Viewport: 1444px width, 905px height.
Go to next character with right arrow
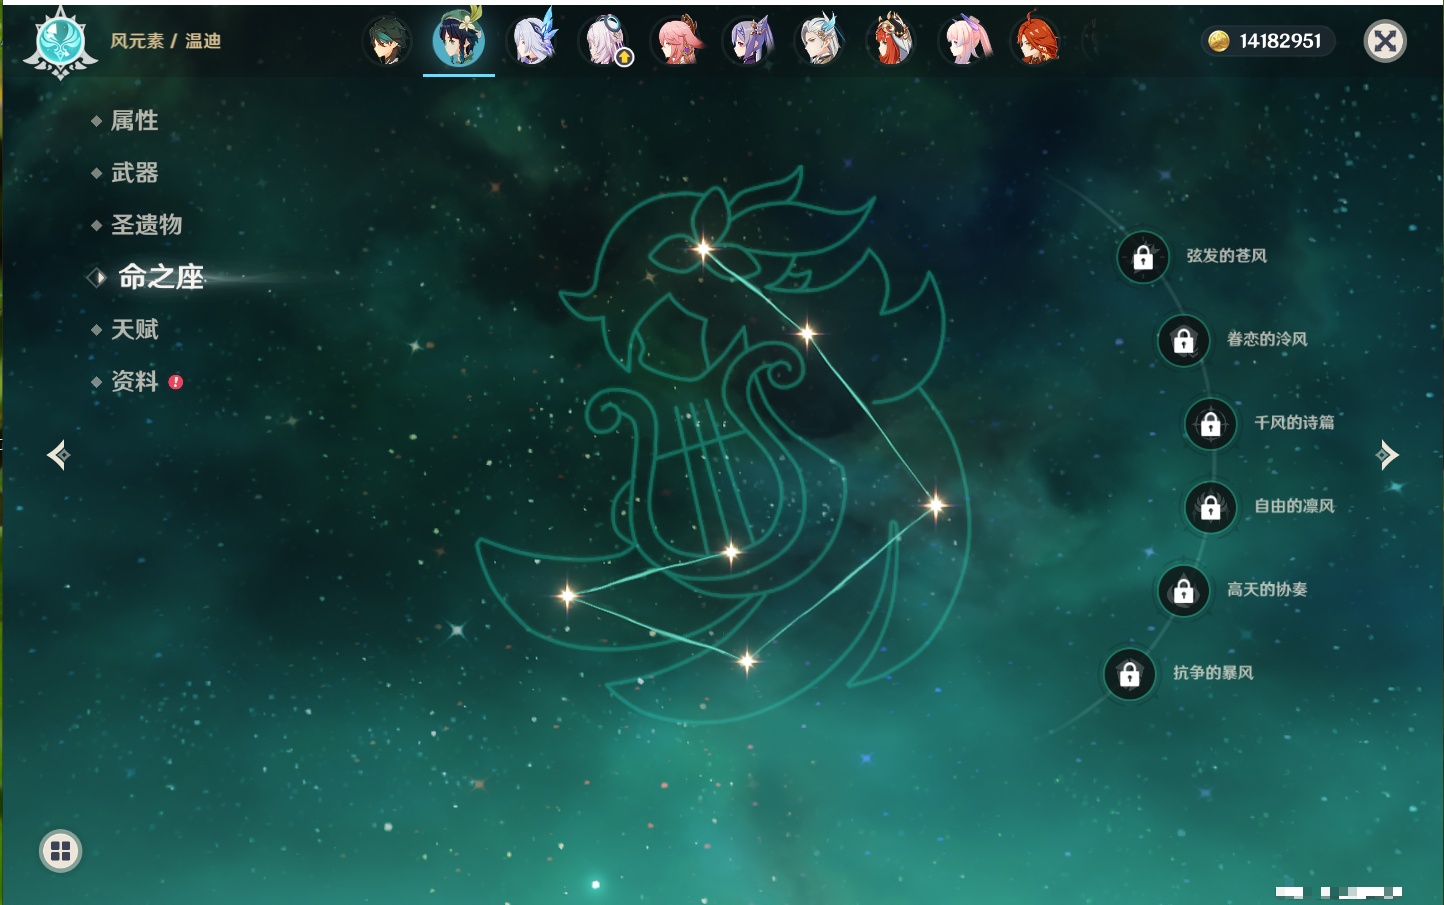1387,455
